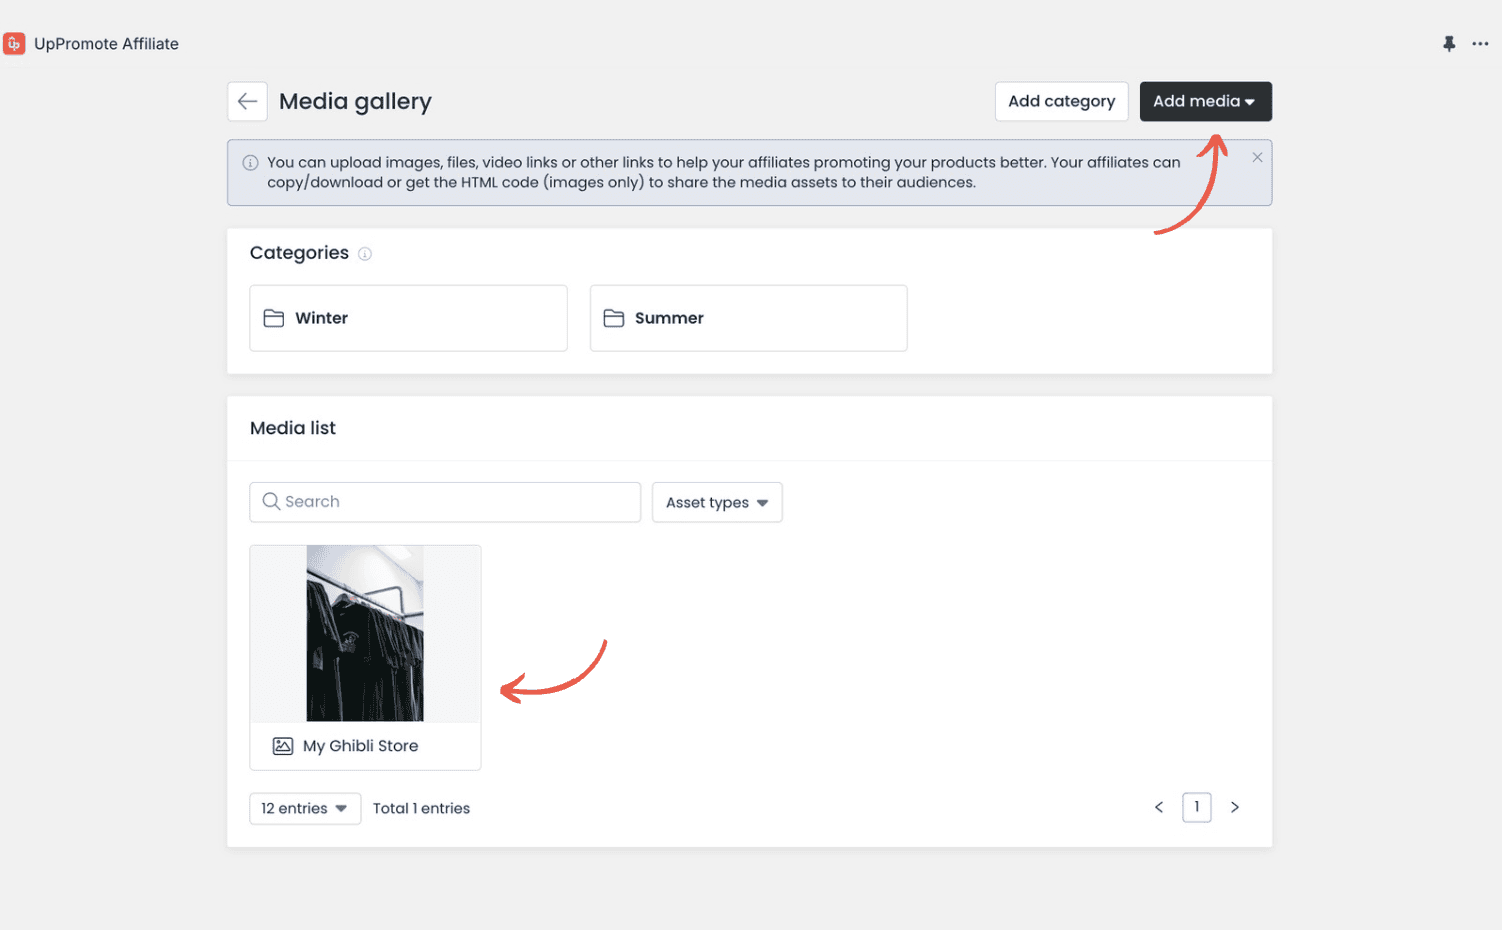Click the My Ghibli Store media title

361,746
